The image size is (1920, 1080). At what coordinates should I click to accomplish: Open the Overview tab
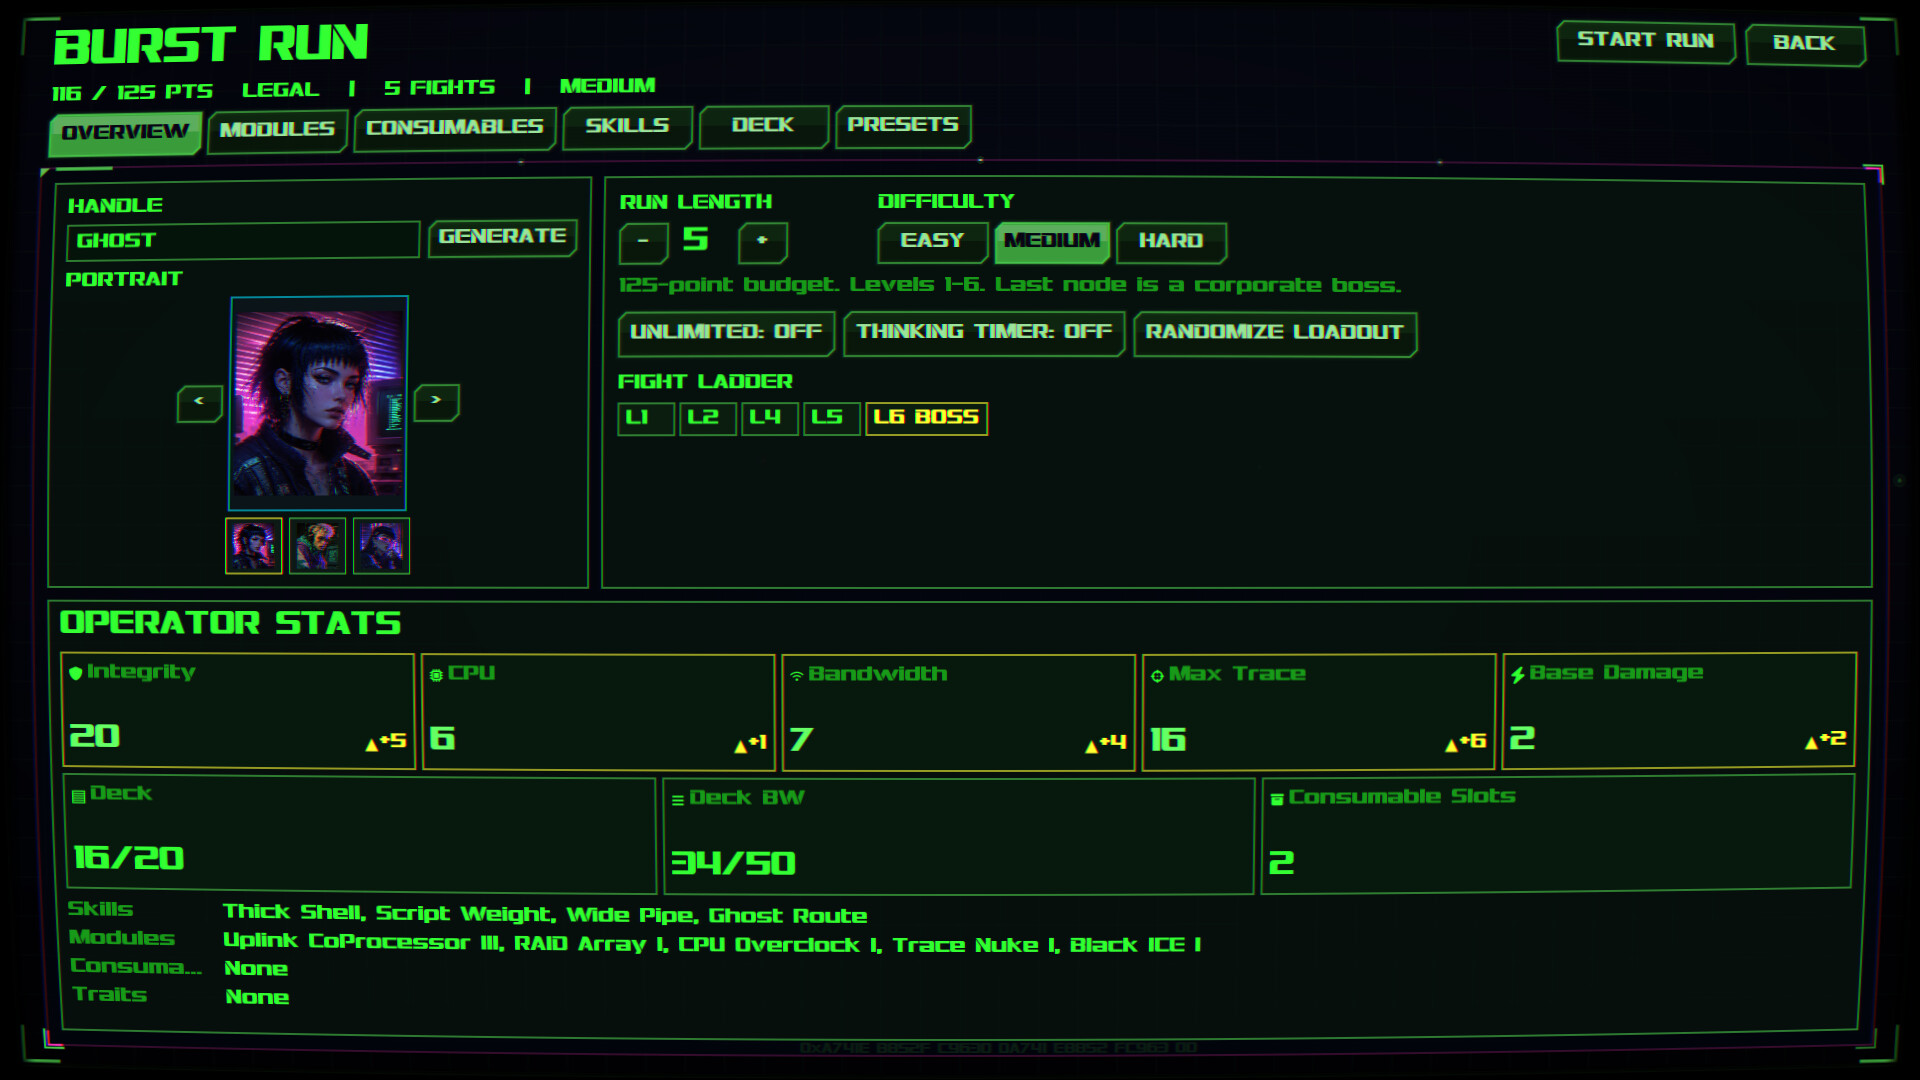pyautogui.click(x=125, y=133)
